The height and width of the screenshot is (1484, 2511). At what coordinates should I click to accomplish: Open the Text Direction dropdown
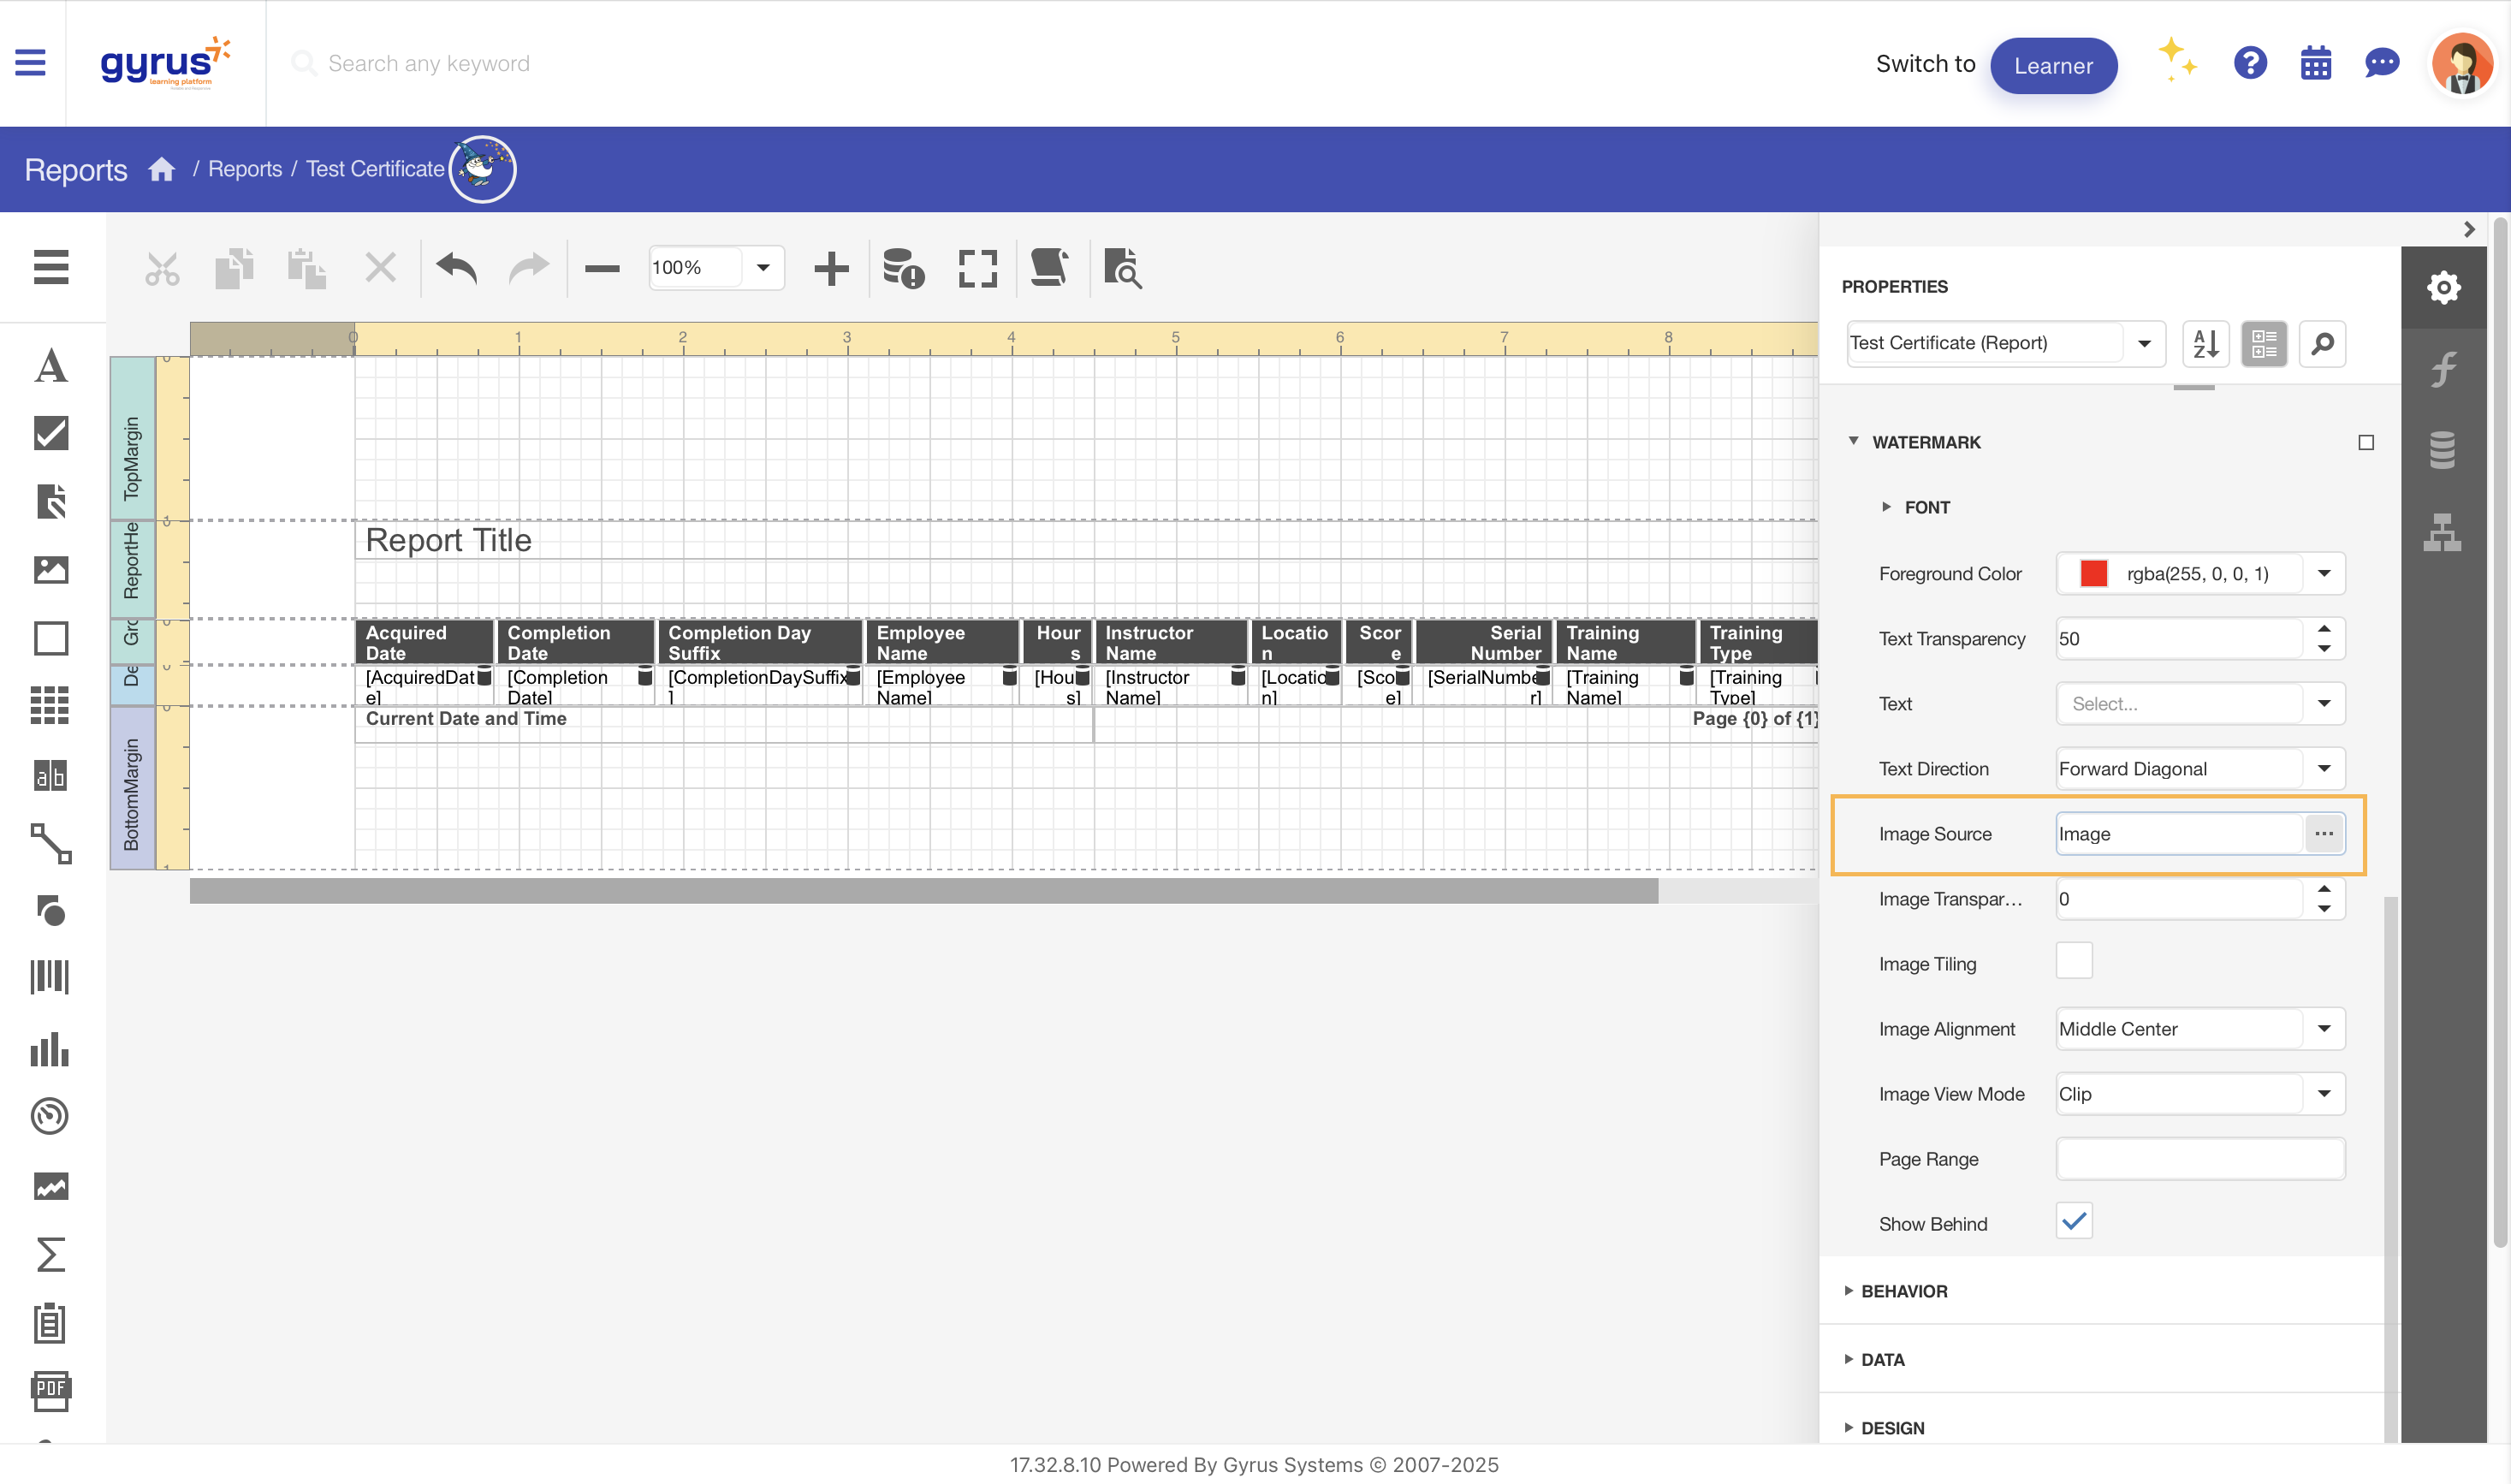[2324, 769]
